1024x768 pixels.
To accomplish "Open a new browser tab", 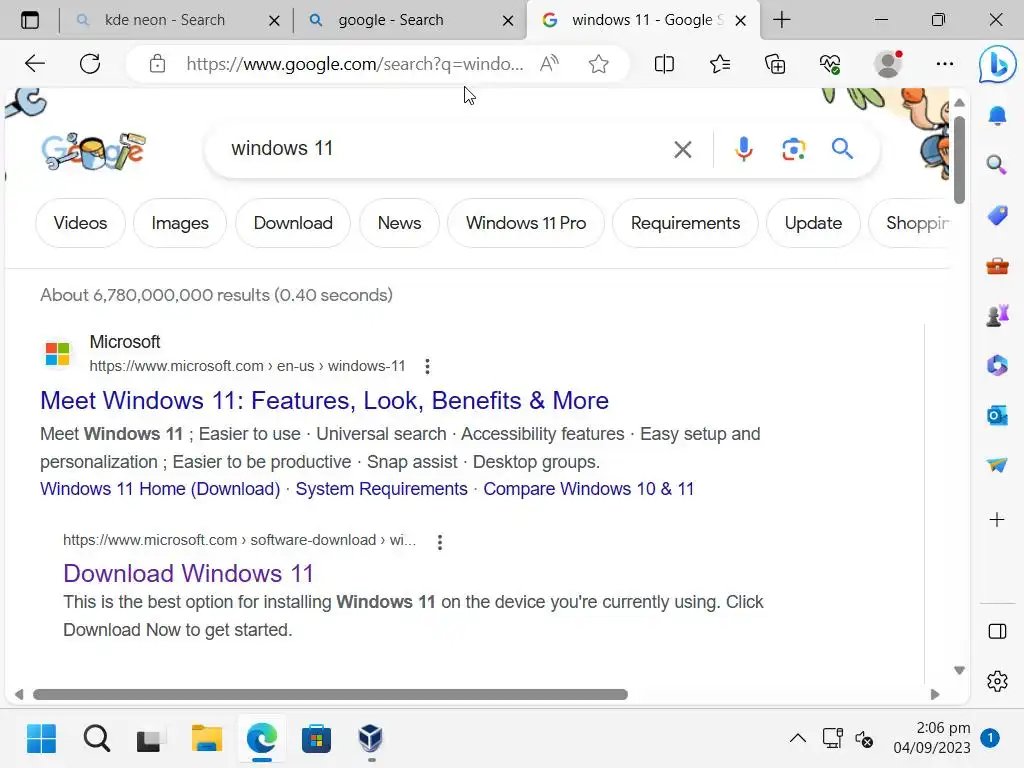I will pos(782,20).
